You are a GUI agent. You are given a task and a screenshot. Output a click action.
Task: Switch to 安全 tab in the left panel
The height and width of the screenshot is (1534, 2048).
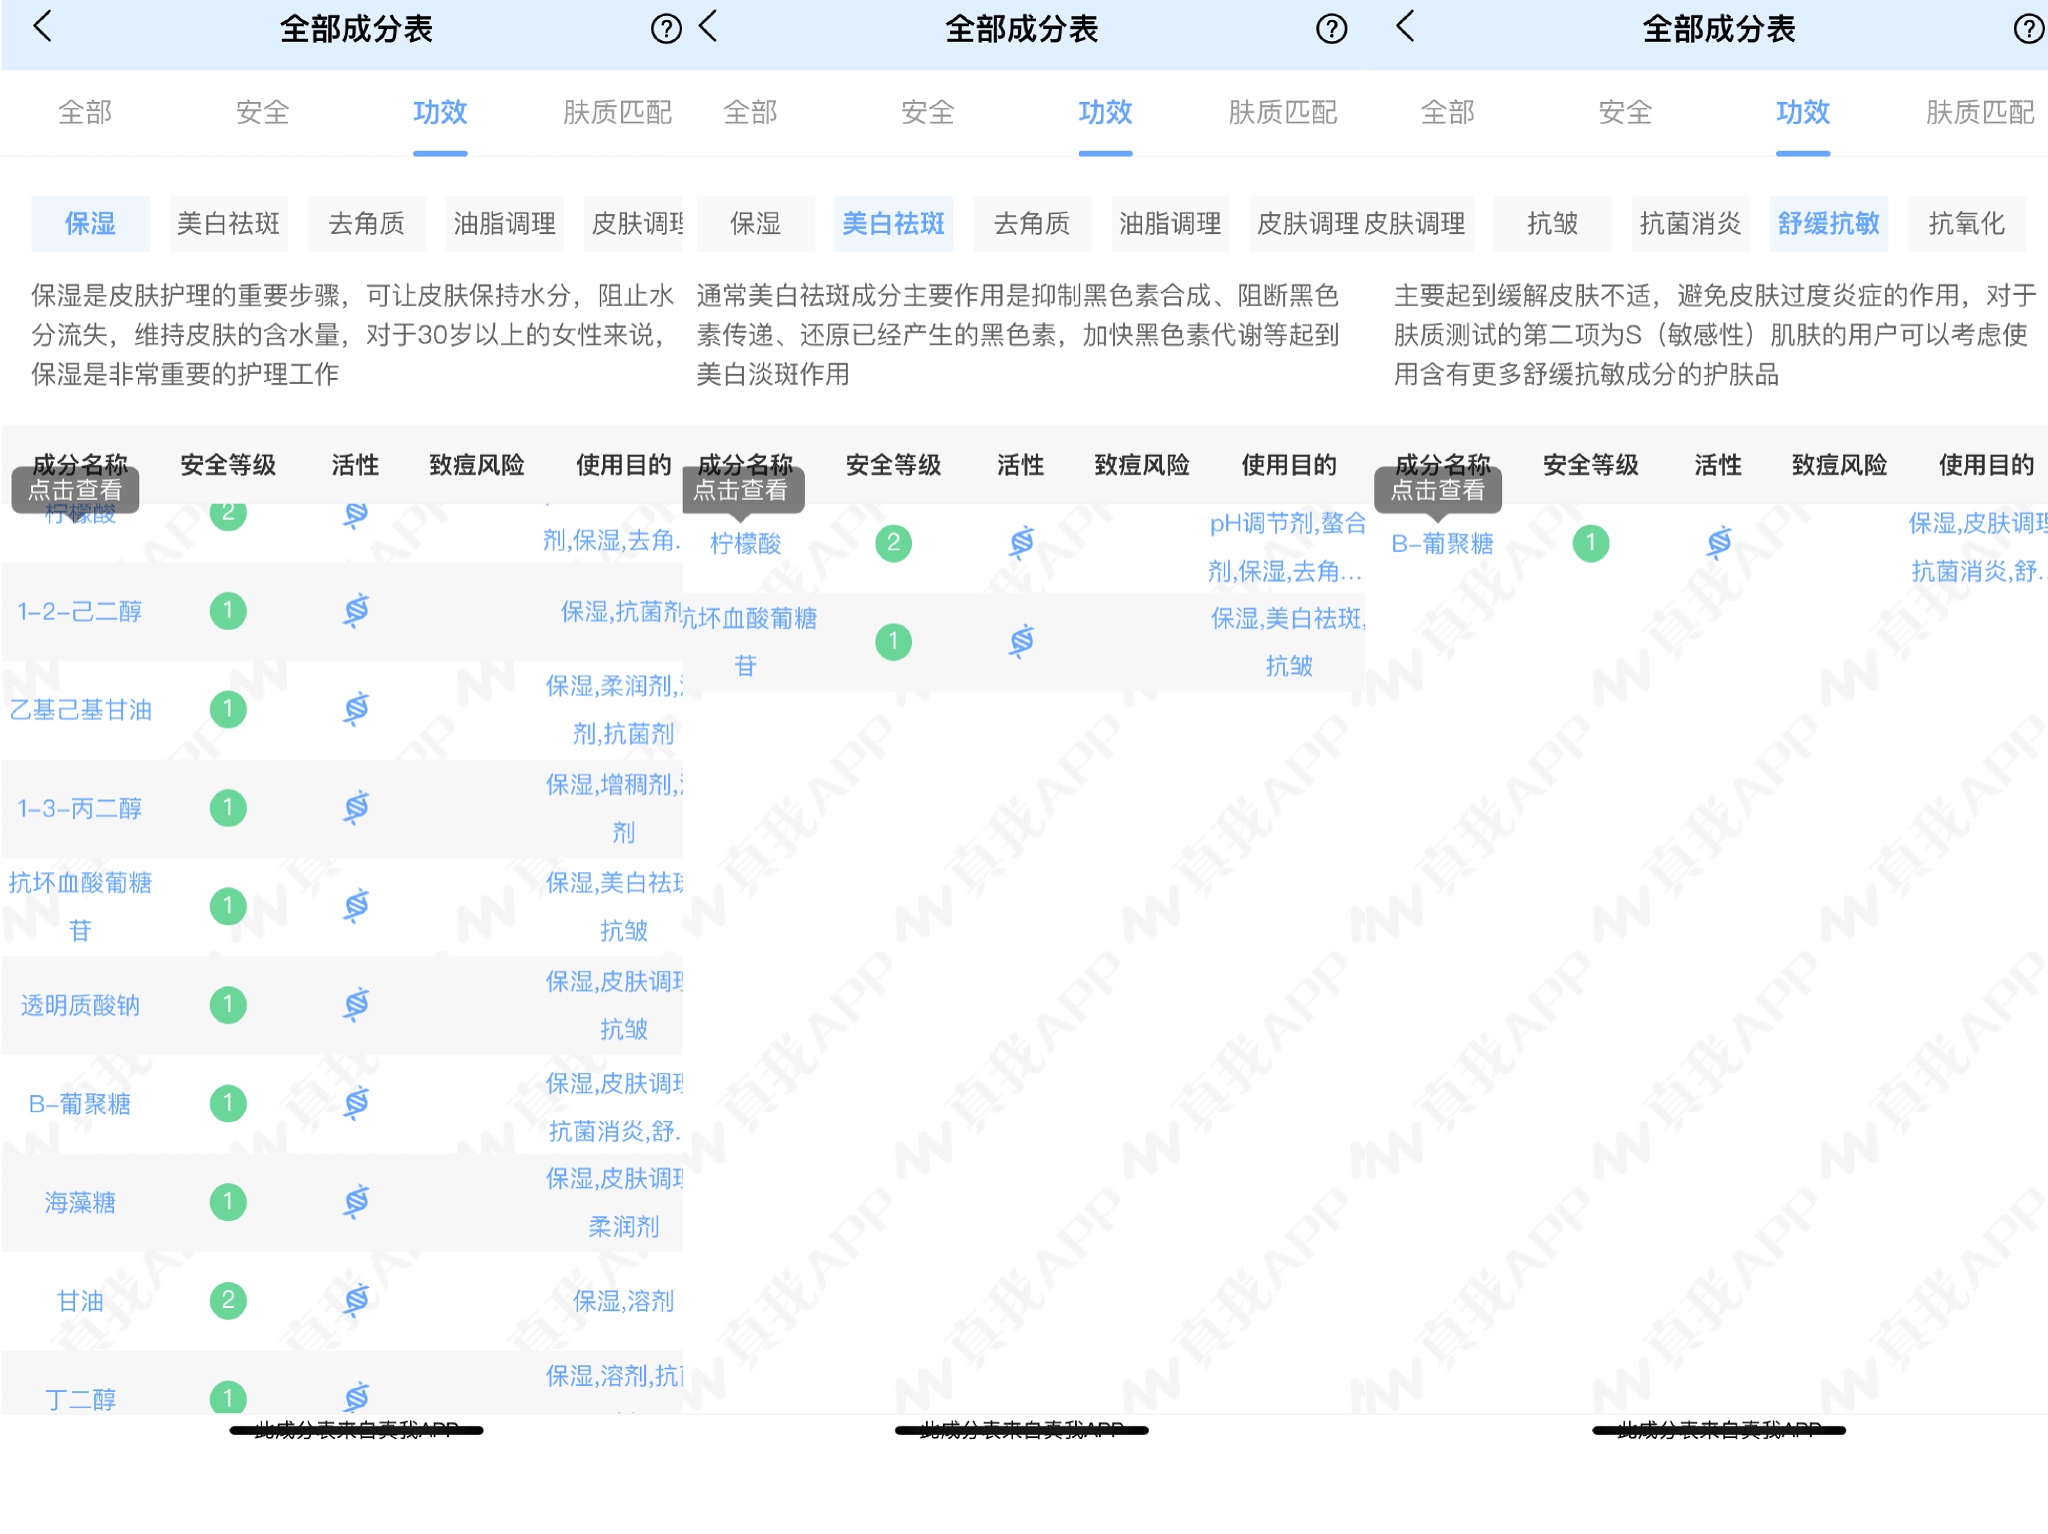pos(262,112)
